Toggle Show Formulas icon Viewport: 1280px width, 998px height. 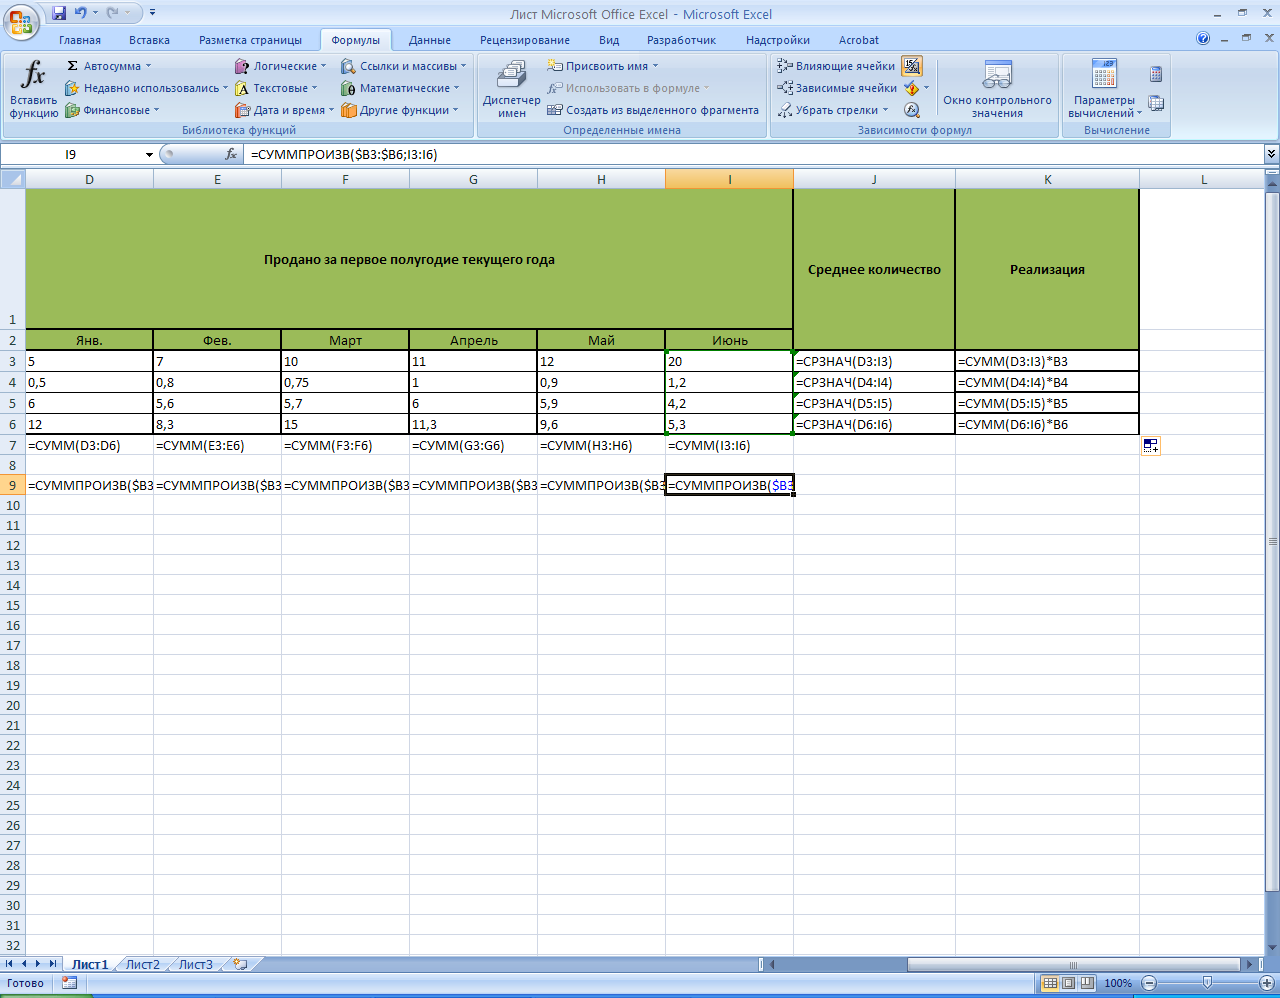(x=912, y=66)
